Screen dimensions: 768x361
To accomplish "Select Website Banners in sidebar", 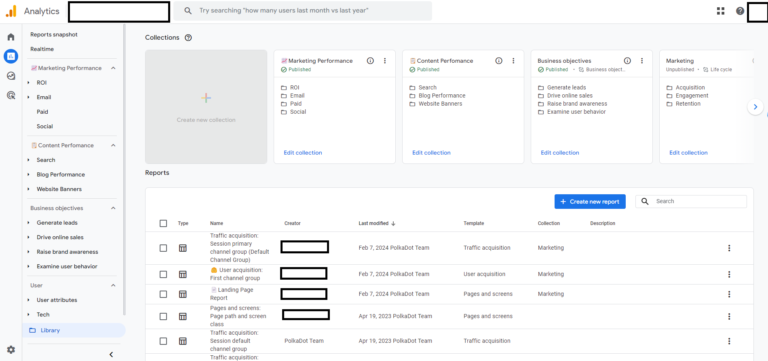I will click(x=59, y=189).
